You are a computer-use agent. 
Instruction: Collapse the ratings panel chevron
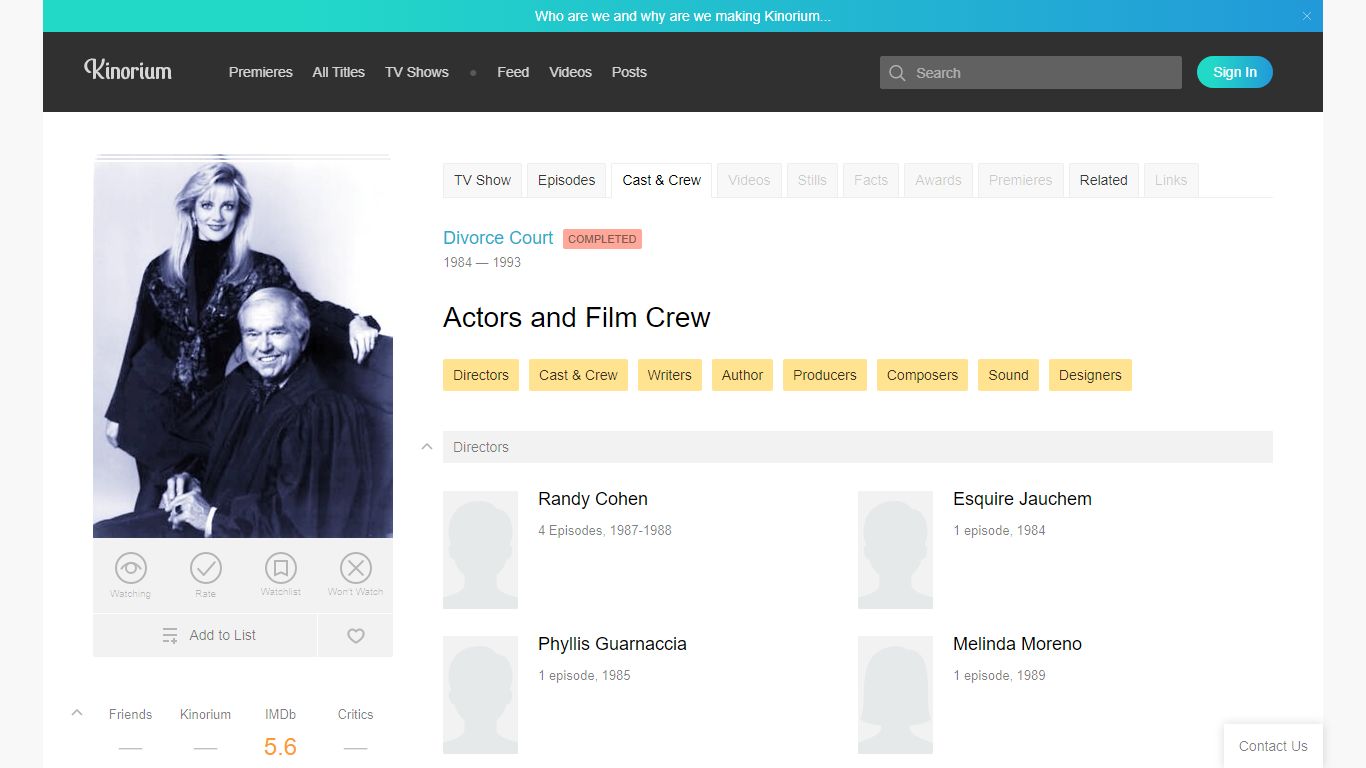pyautogui.click(x=77, y=713)
